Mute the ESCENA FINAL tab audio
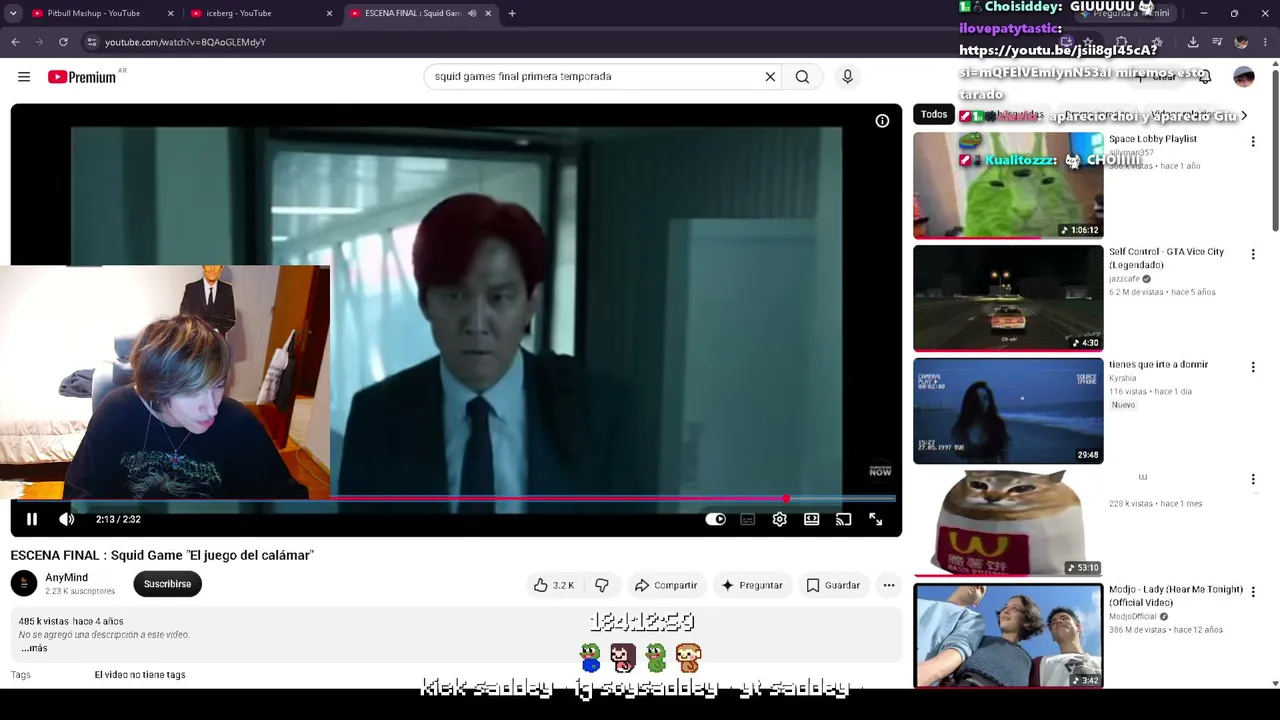1280x720 pixels. pyautogui.click(x=472, y=13)
